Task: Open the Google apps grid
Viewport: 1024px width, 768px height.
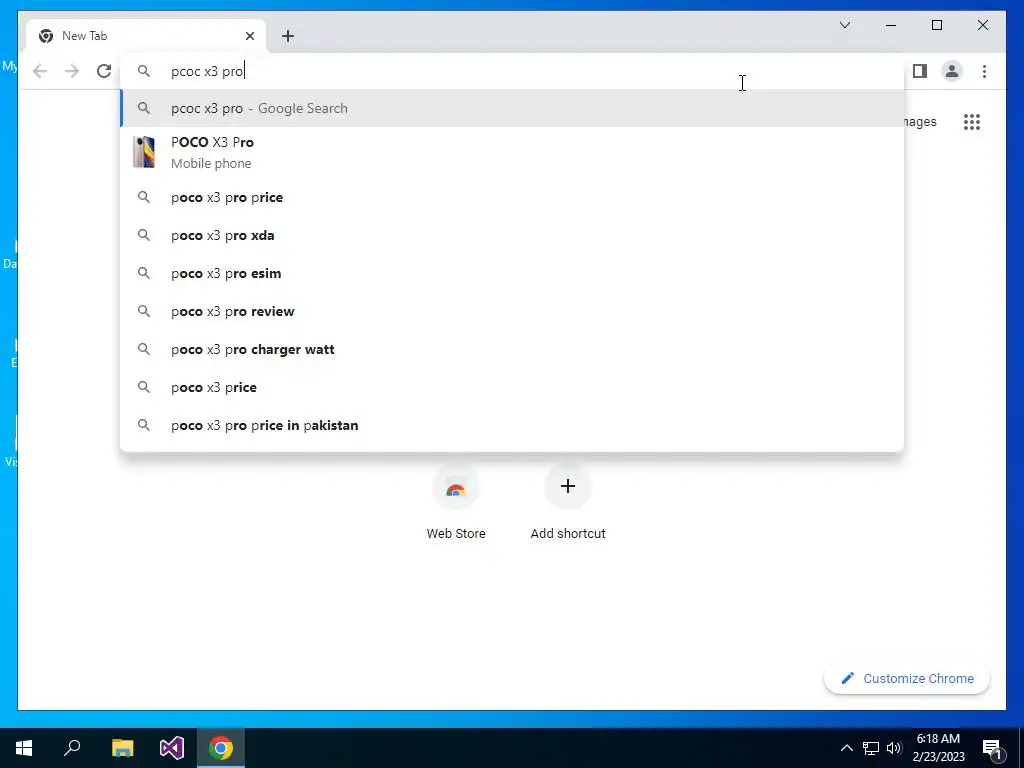Action: click(x=972, y=122)
